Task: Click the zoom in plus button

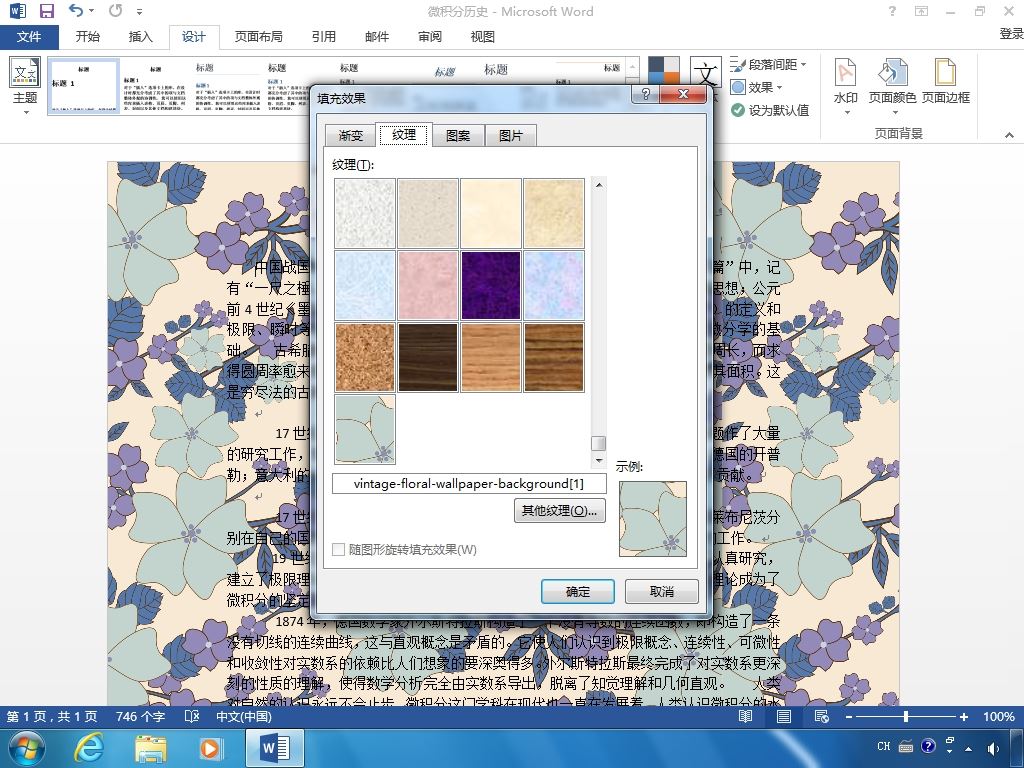Action: click(x=963, y=716)
